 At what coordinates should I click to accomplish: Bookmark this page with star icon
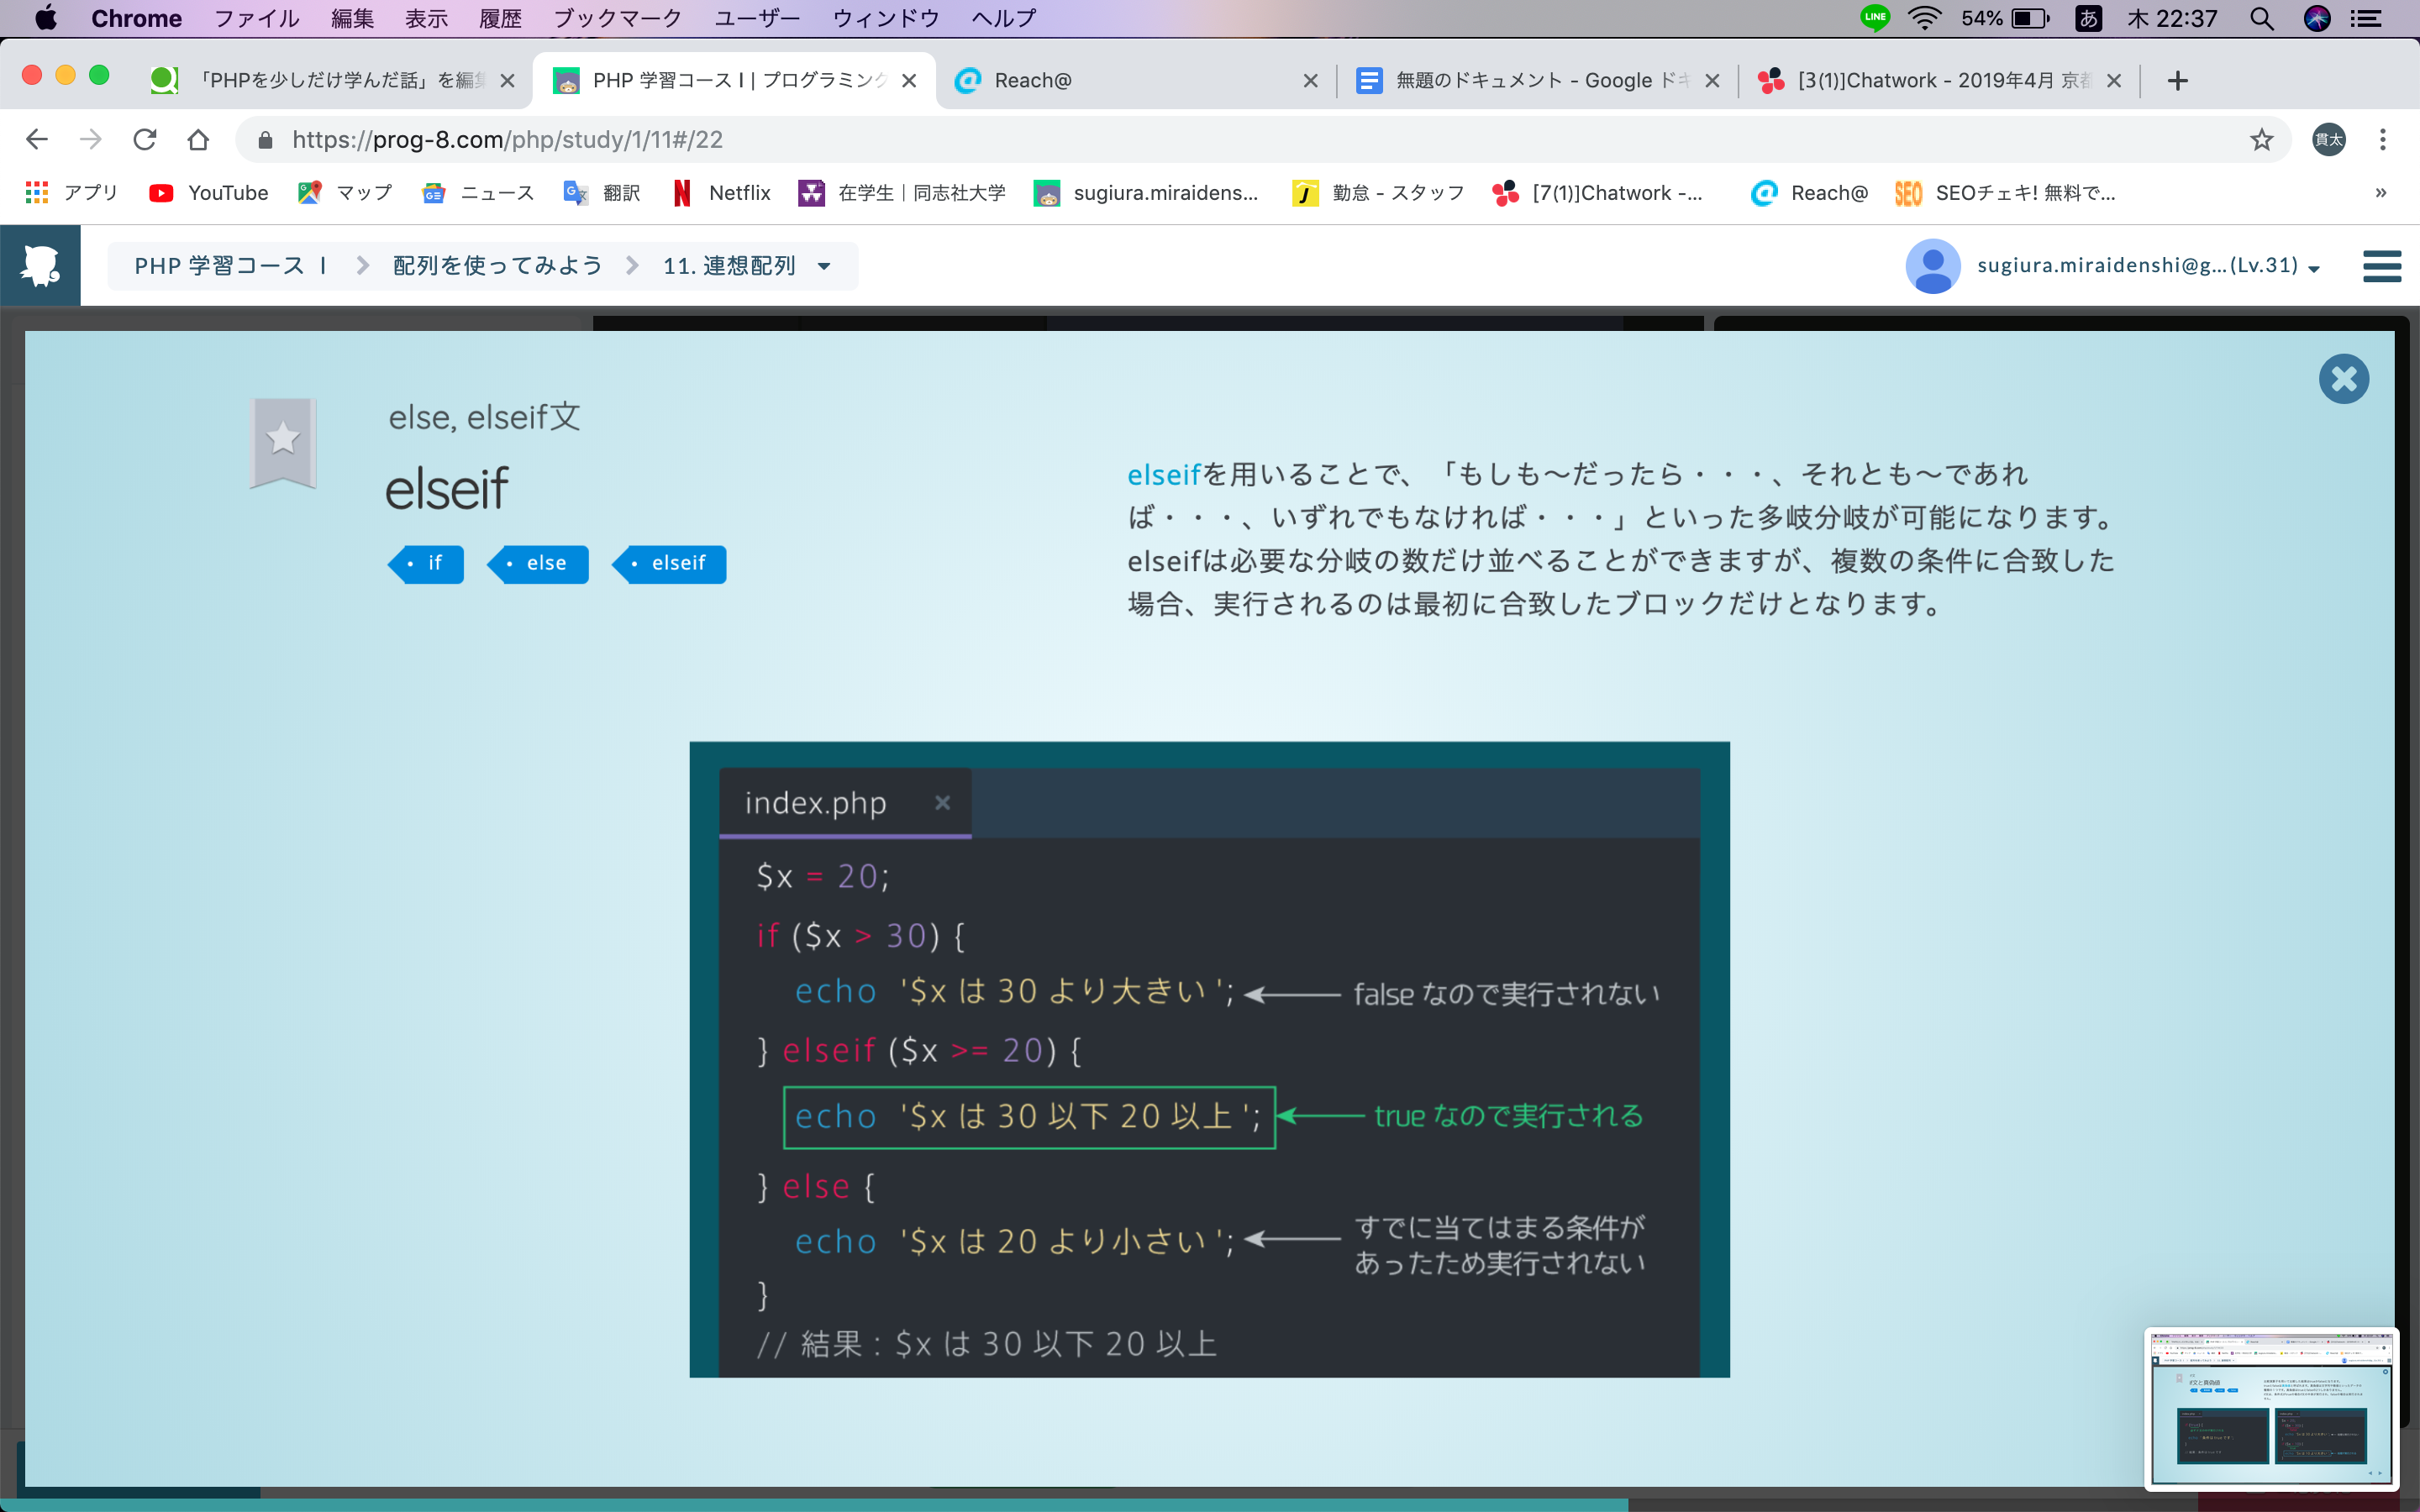tap(2261, 140)
